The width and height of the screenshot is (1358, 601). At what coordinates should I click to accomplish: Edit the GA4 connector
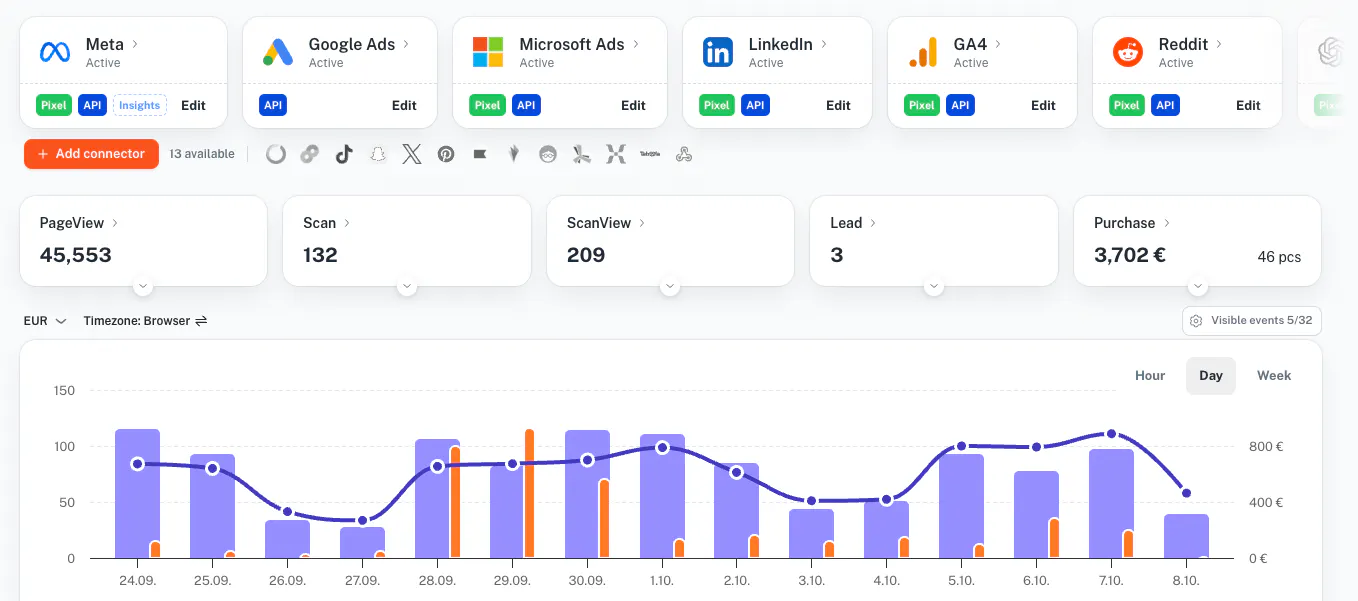tap(1043, 105)
